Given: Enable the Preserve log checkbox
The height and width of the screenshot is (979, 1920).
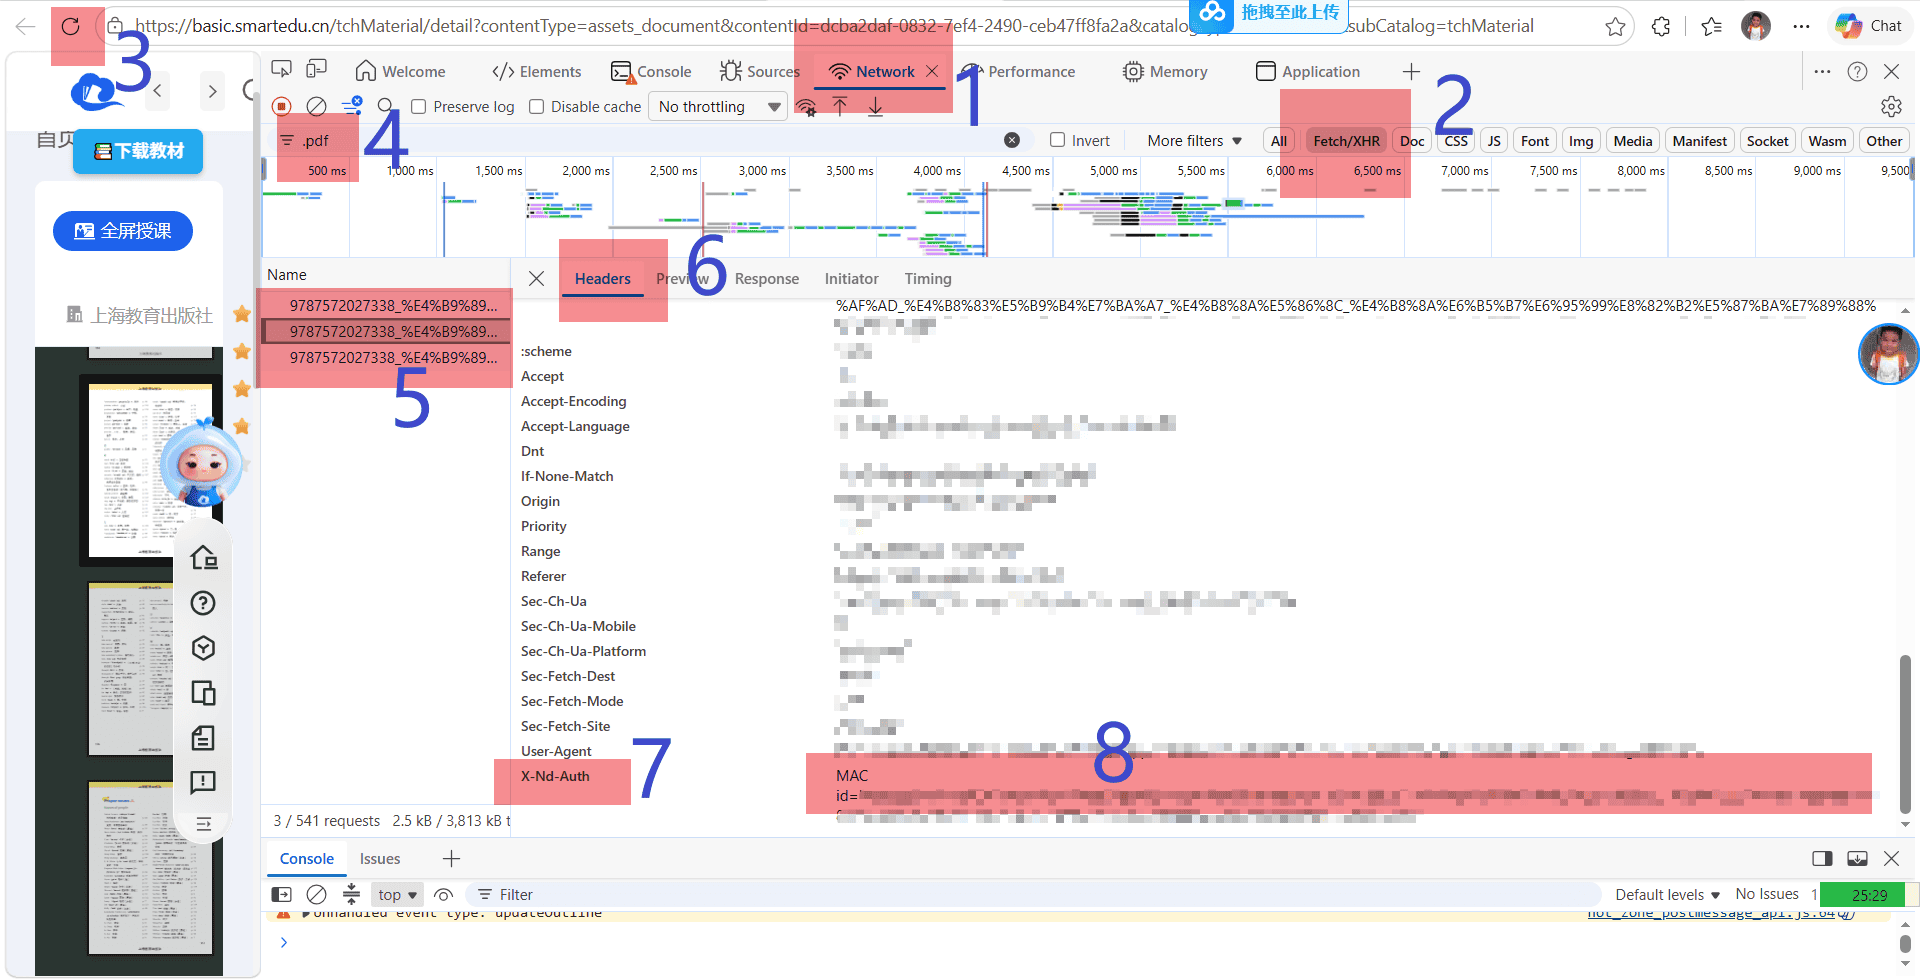Looking at the screenshot, I should (x=419, y=107).
